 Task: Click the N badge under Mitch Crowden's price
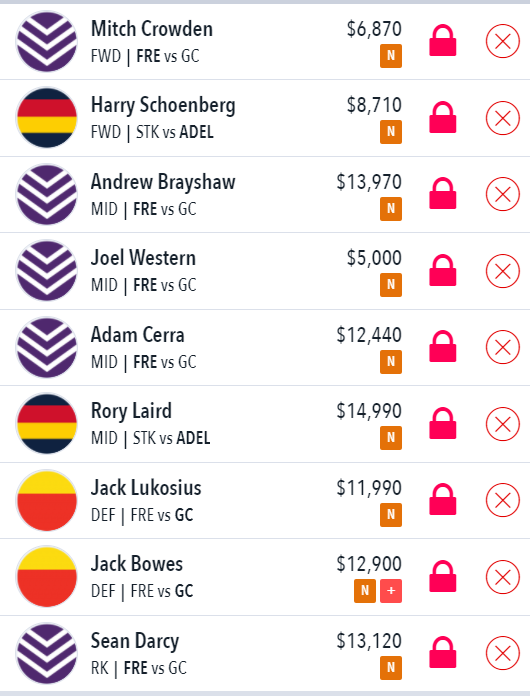[391, 55]
